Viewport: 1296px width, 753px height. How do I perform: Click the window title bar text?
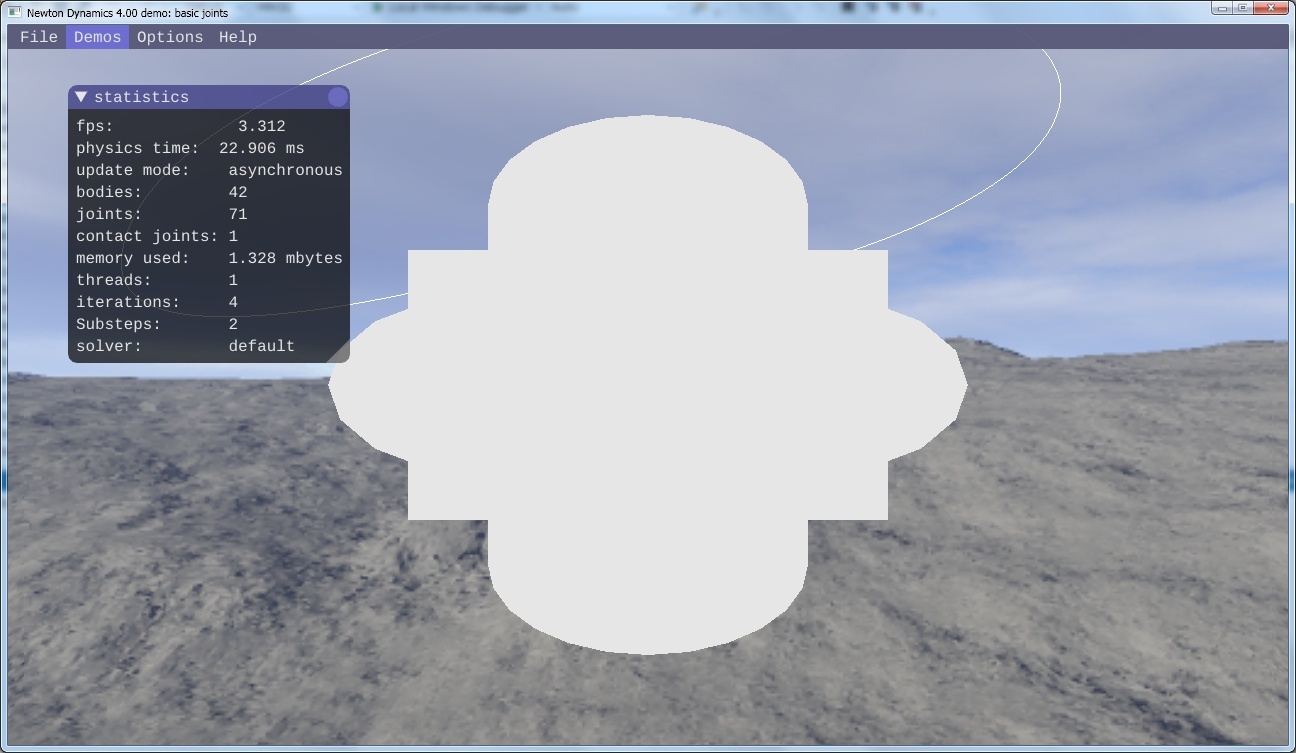127,13
